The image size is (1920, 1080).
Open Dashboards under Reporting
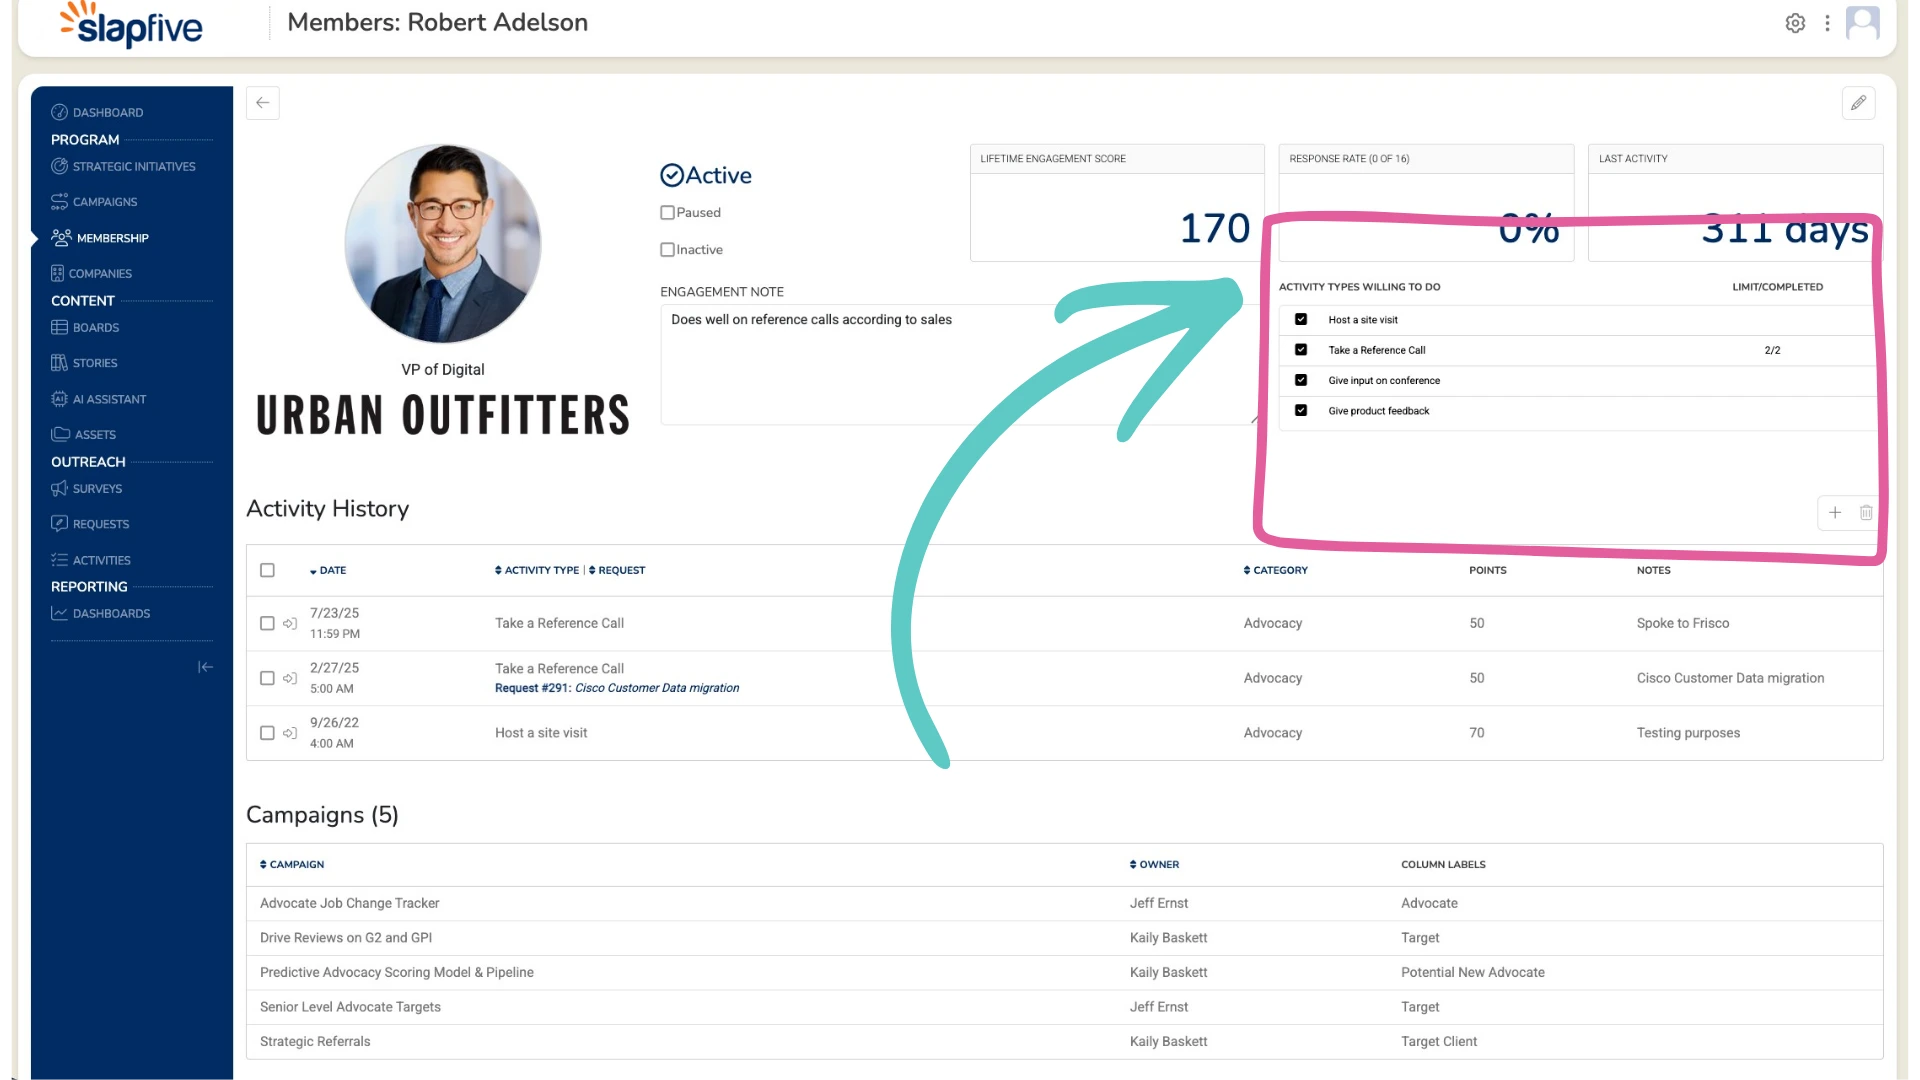coord(101,614)
